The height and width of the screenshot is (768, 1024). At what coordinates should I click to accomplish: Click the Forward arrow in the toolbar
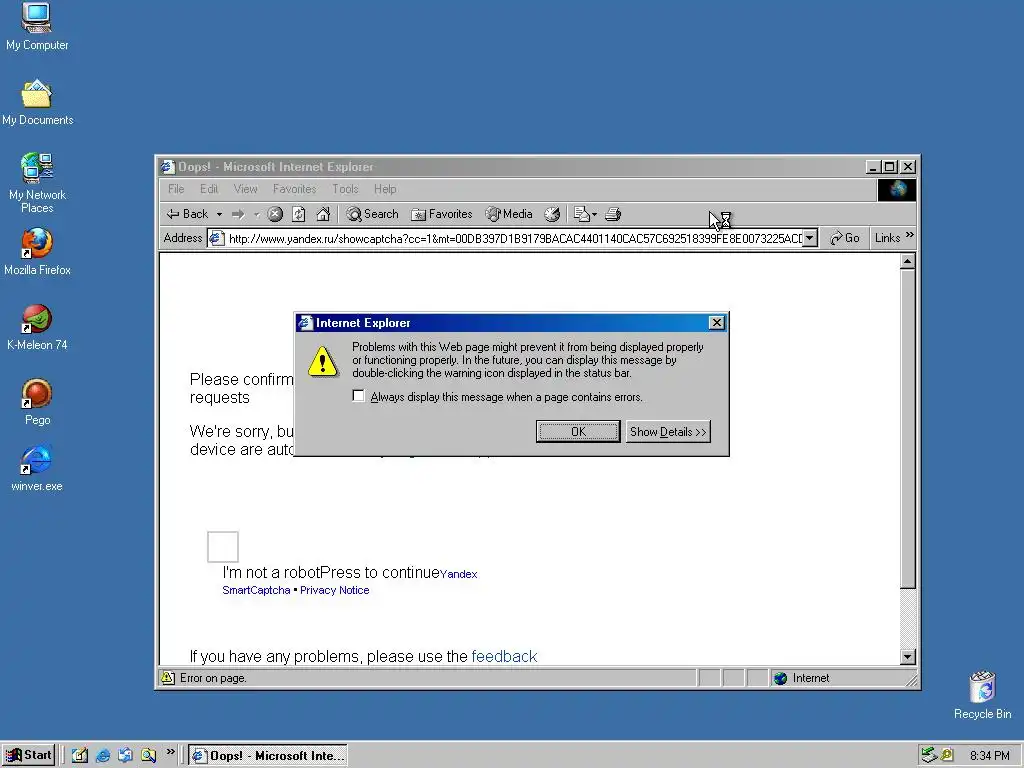[x=238, y=214]
